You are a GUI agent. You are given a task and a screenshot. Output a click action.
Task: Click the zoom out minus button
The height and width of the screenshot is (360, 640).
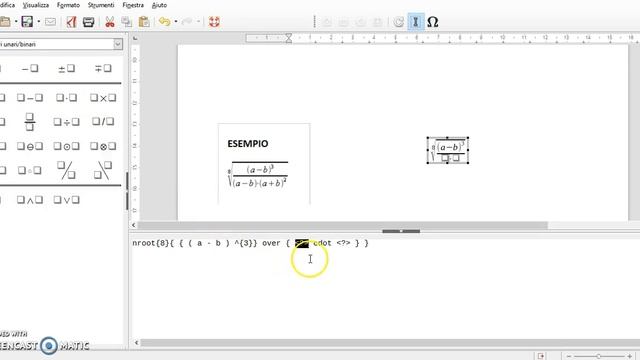pos(569,356)
